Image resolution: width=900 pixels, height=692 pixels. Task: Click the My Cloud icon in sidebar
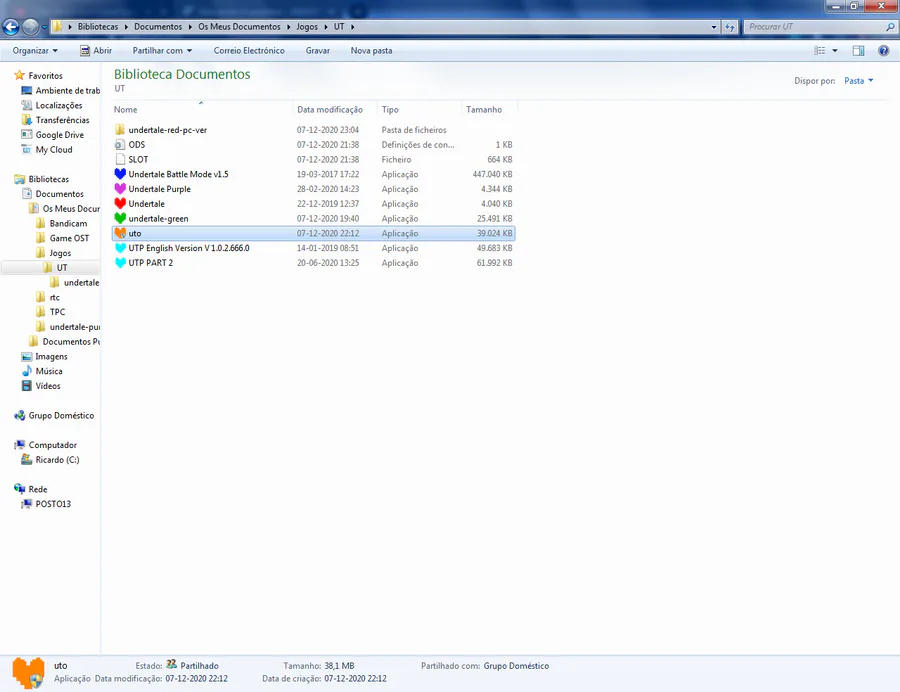coord(26,149)
